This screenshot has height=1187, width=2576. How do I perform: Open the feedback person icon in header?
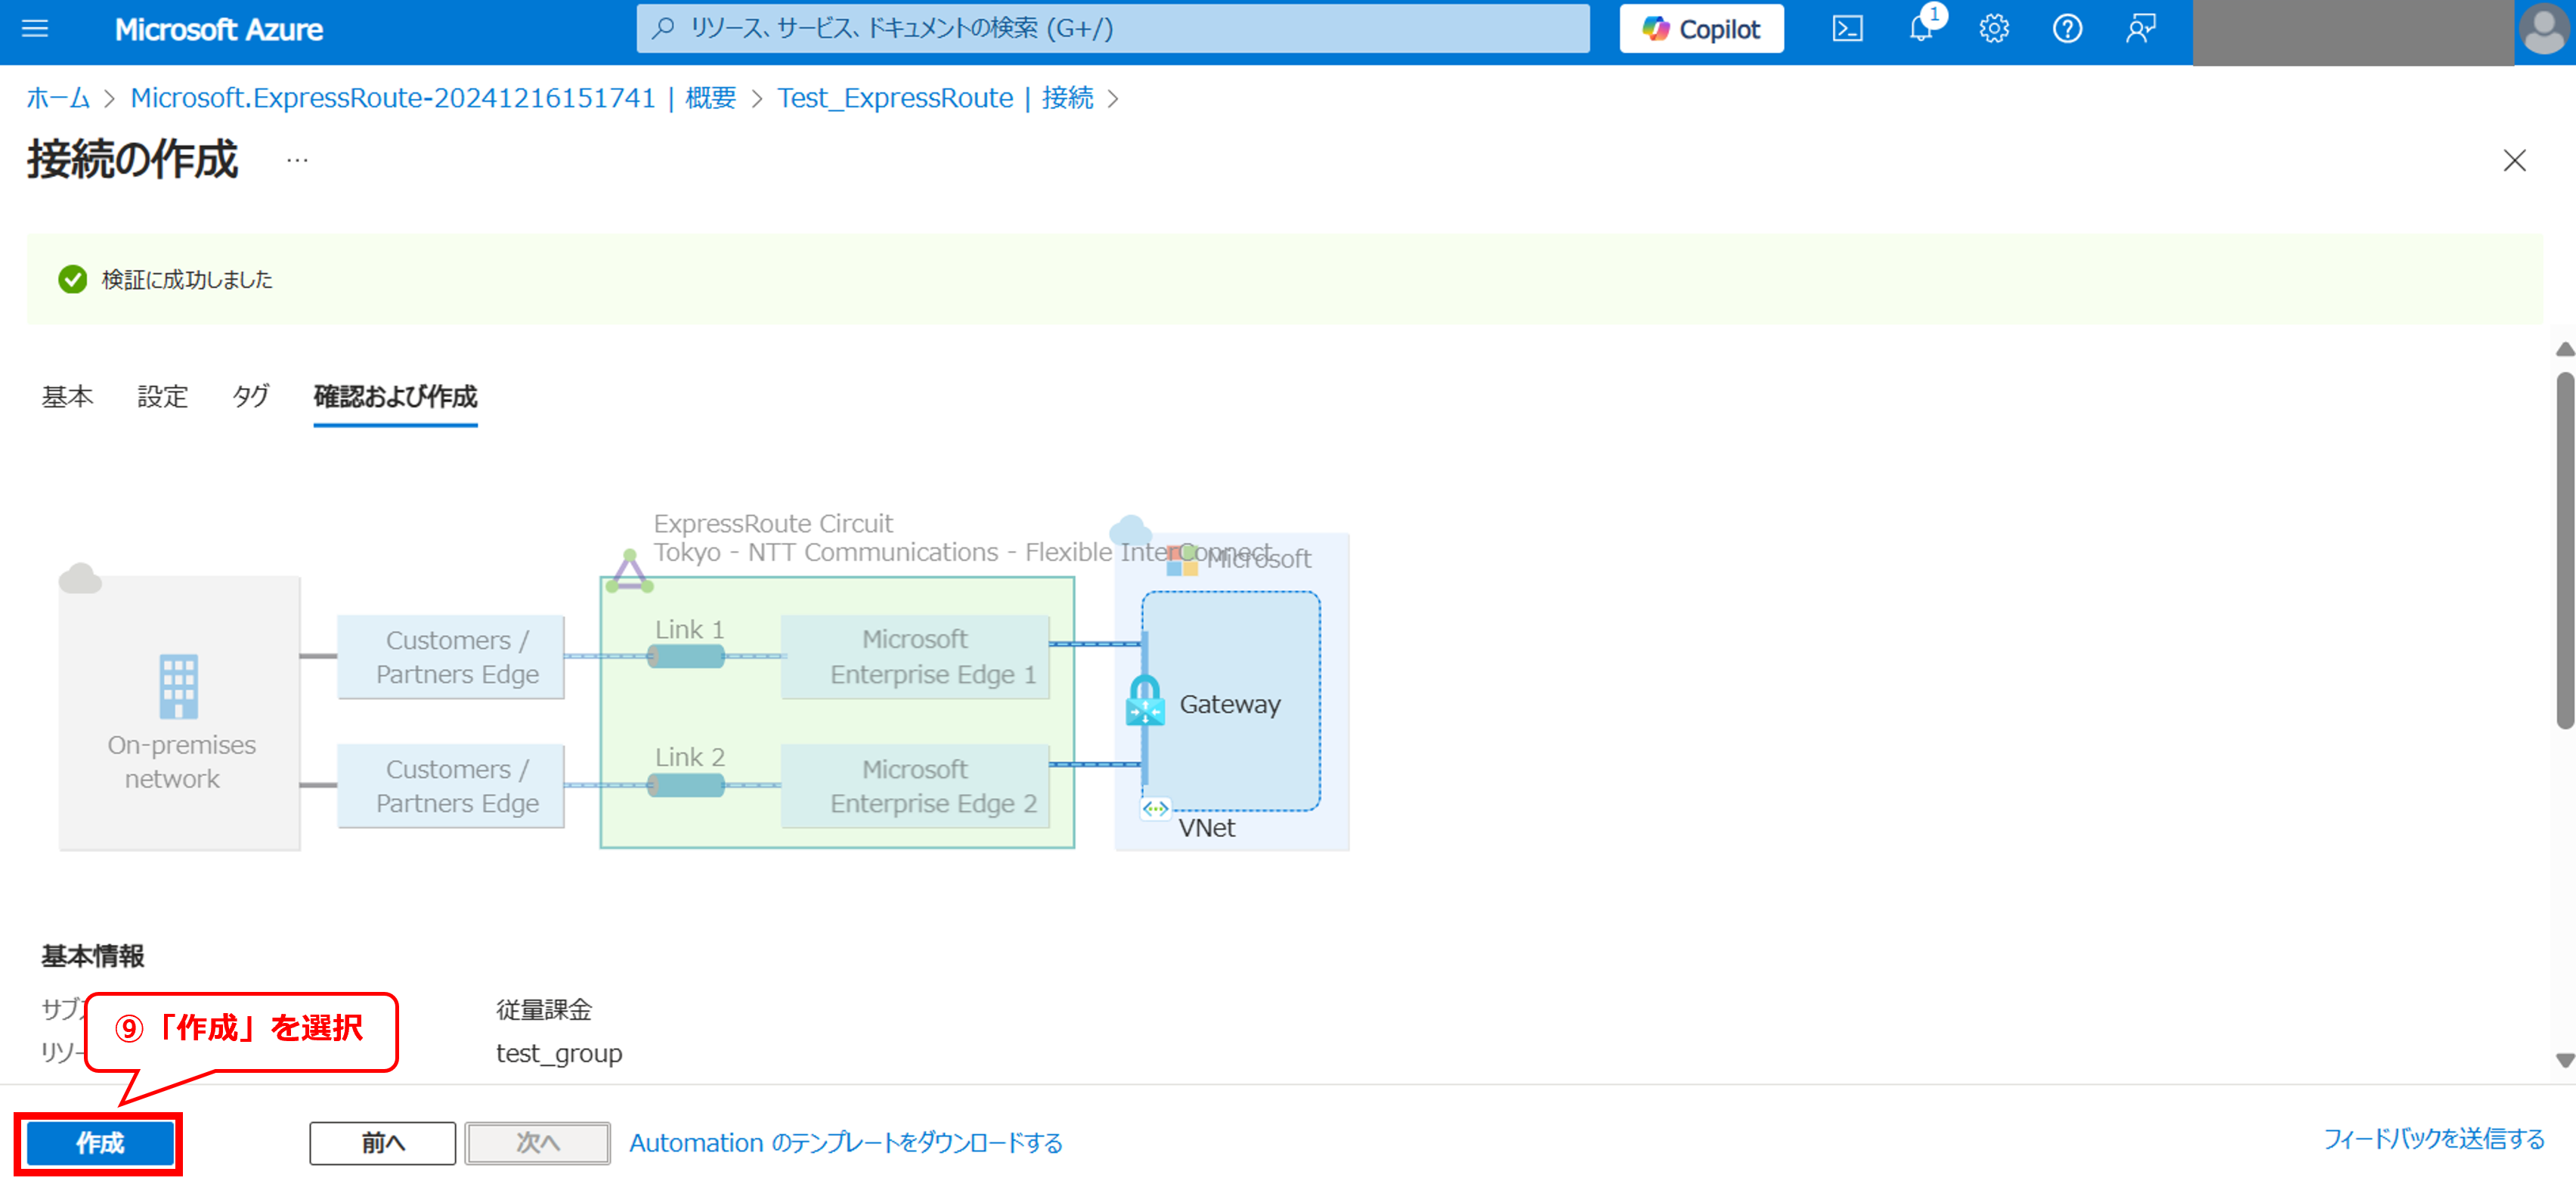[2140, 29]
